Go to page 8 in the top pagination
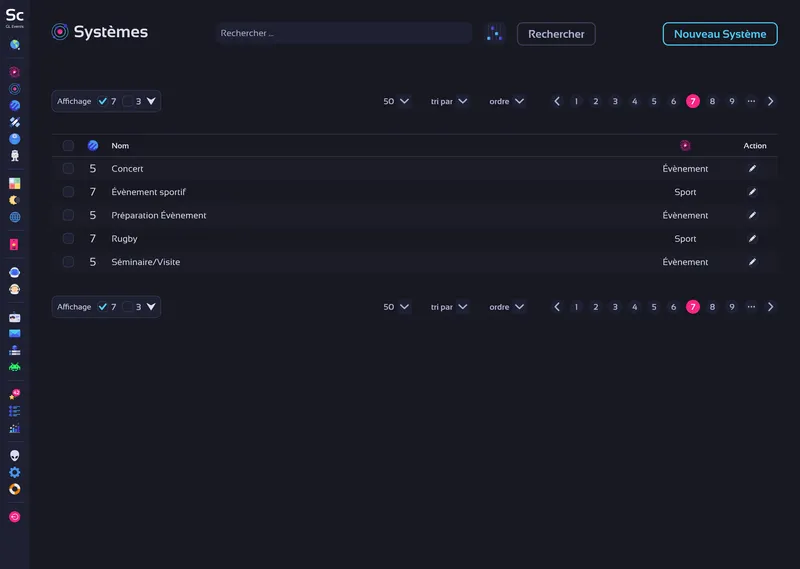Screen dimensions: 800x569 (712, 101)
